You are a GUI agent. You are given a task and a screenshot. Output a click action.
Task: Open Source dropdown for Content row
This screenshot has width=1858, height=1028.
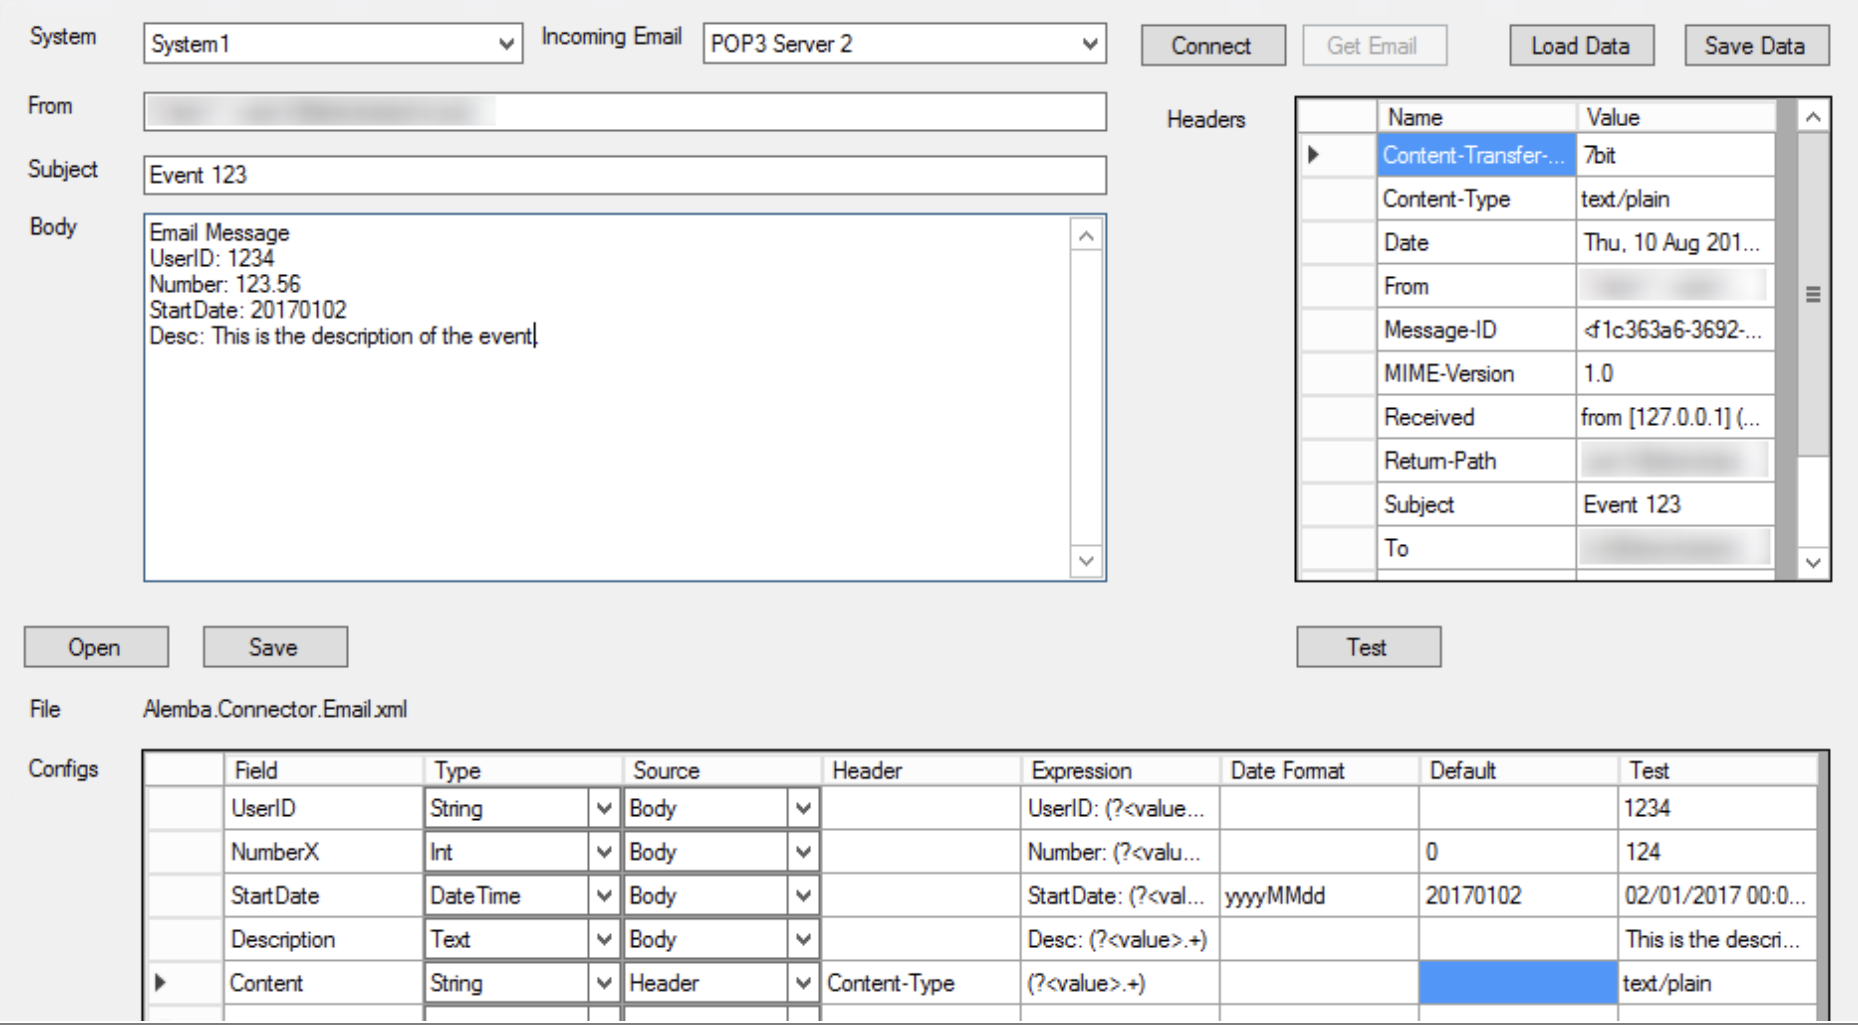803,983
